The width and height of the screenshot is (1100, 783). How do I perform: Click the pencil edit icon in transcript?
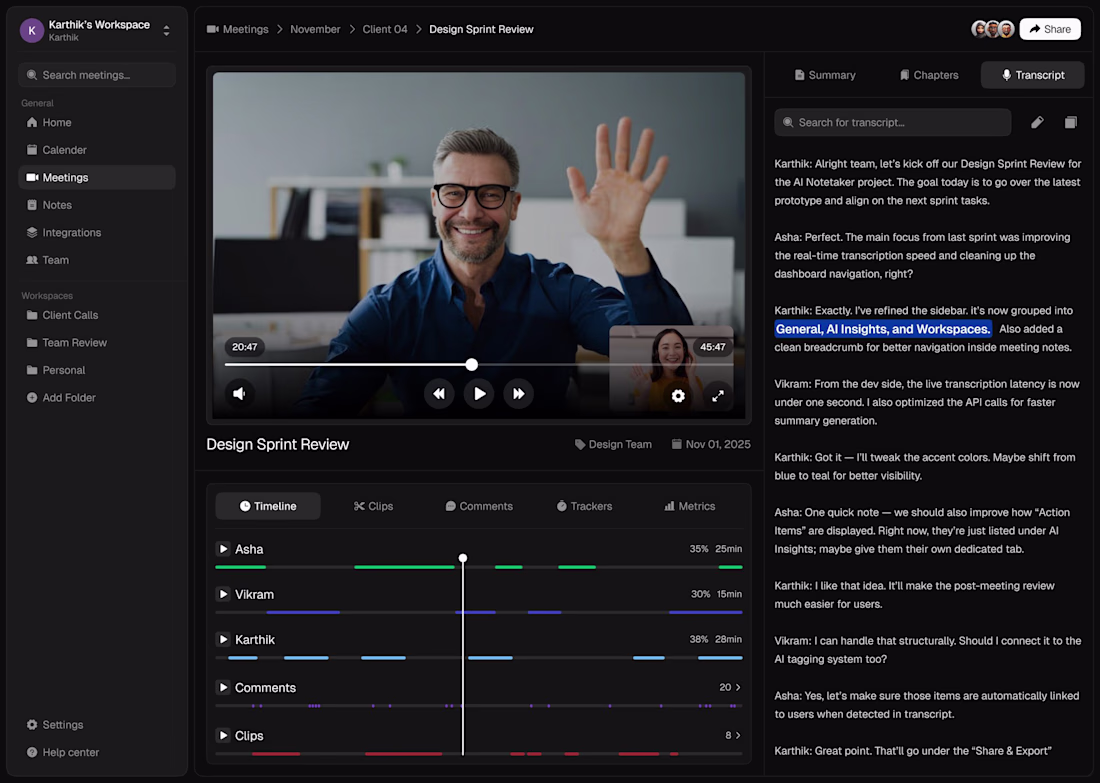coord(1037,122)
